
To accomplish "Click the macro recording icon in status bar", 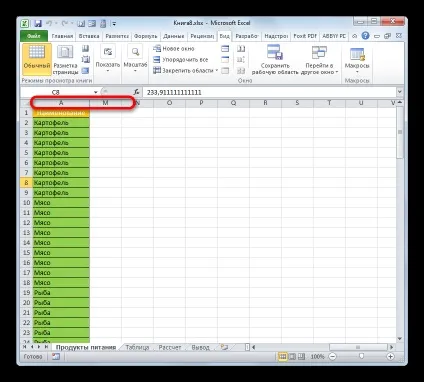I will click(x=56, y=357).
